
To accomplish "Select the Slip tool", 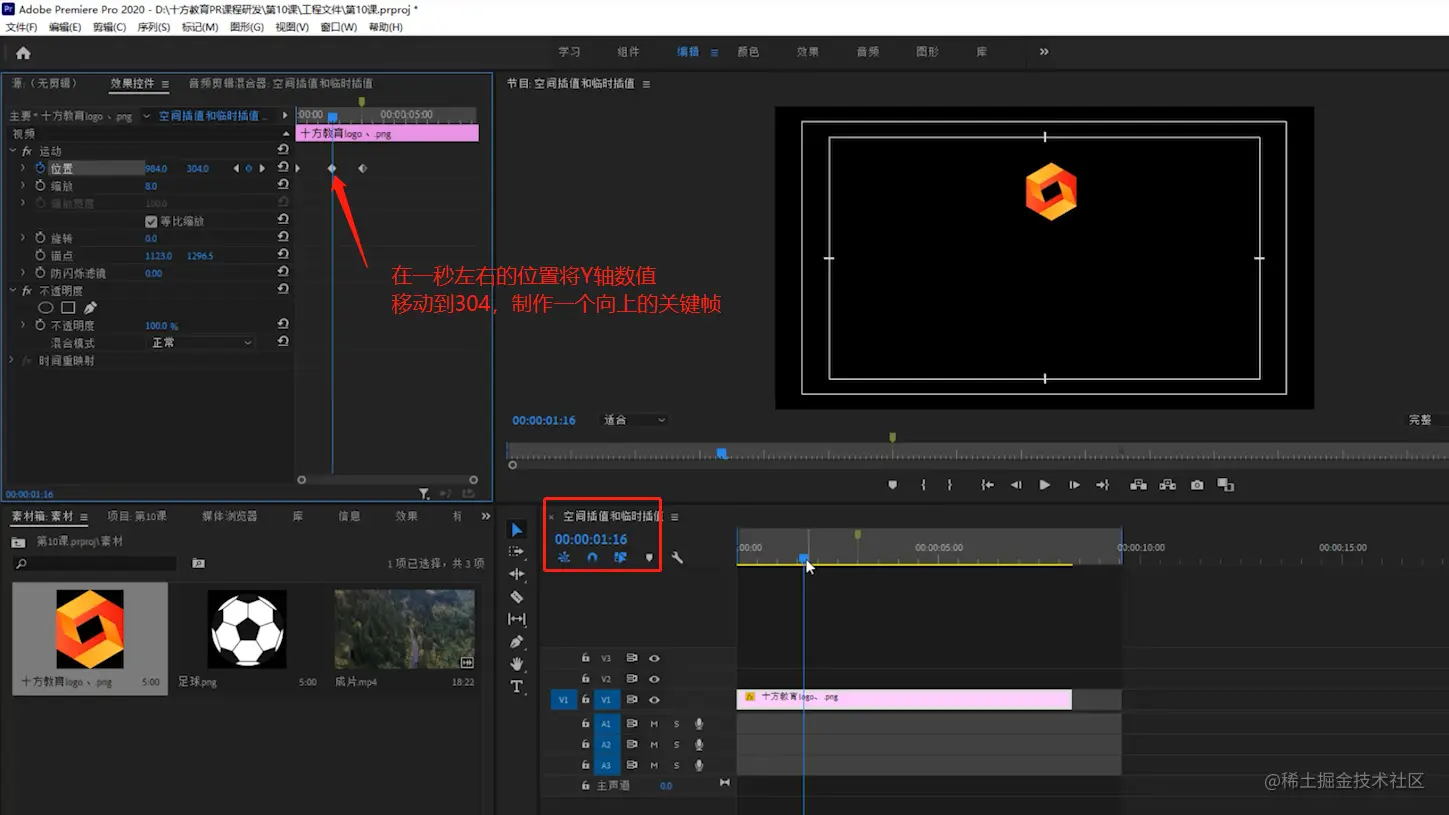I will [x=516, y=619].
